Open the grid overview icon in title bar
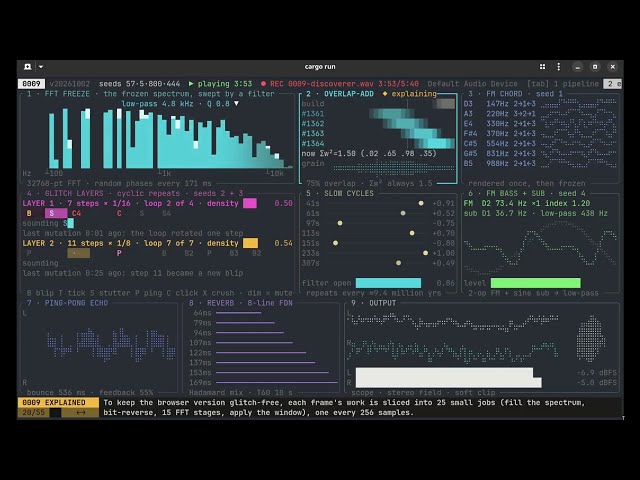This screenshot has width=640, height=480. 542,67
